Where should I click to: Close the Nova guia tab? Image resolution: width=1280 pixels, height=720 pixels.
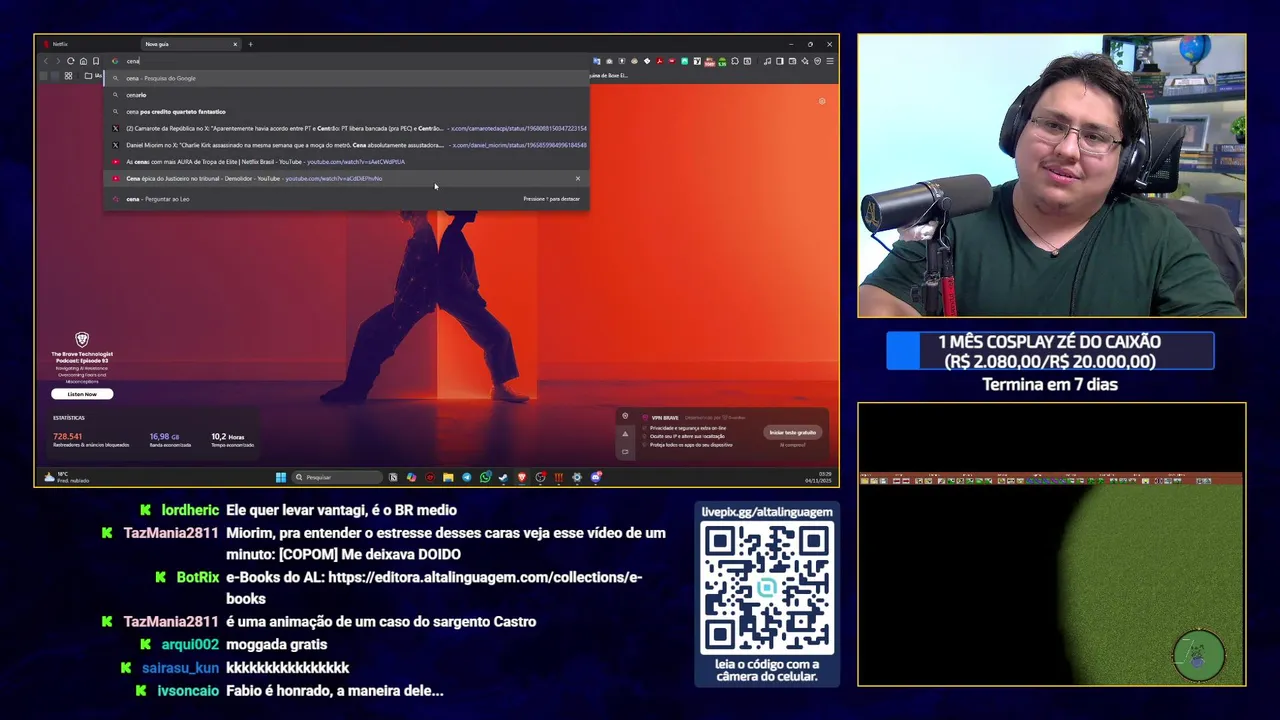(235, 44)
